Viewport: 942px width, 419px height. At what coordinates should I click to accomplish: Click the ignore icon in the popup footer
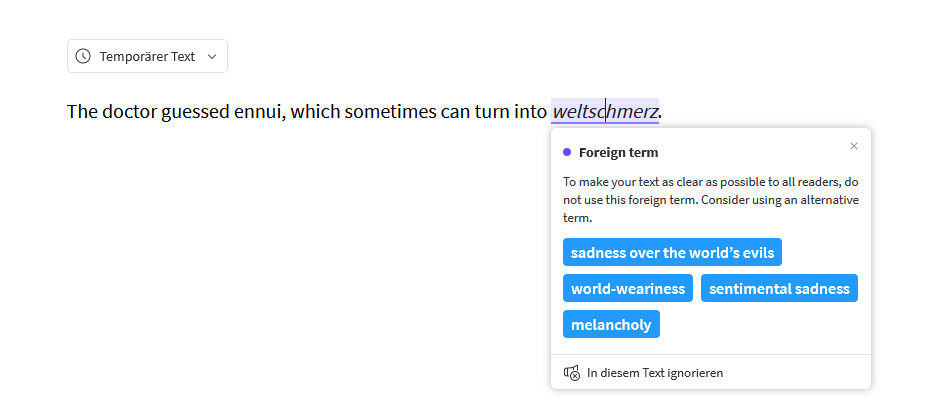pos(572,373)
